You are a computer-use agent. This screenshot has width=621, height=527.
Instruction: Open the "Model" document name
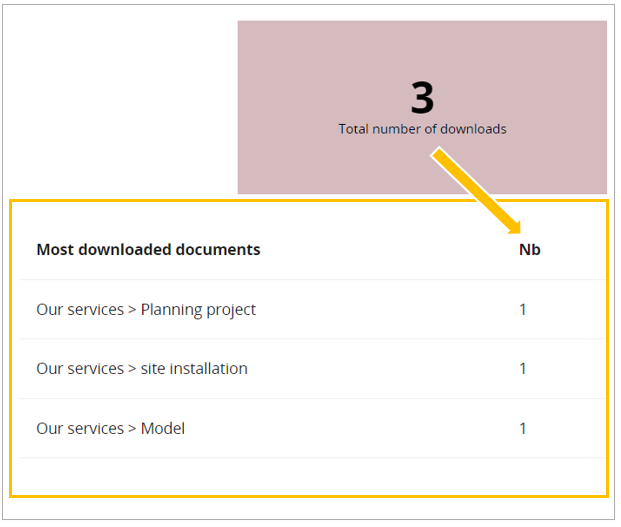(x=163, y=429)
